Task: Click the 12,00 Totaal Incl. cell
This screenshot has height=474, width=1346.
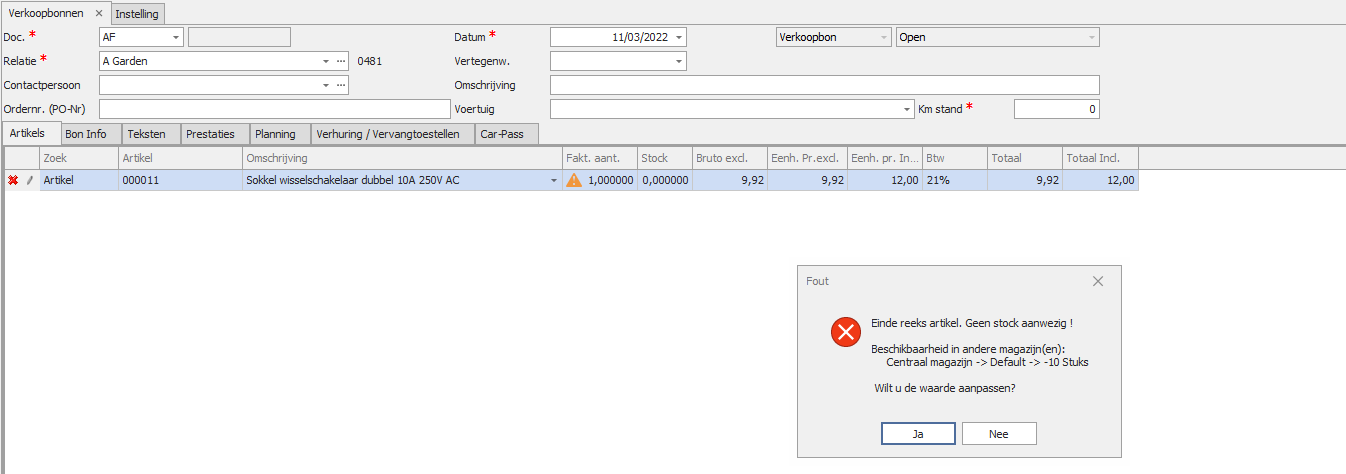Action: (1100, 181)
